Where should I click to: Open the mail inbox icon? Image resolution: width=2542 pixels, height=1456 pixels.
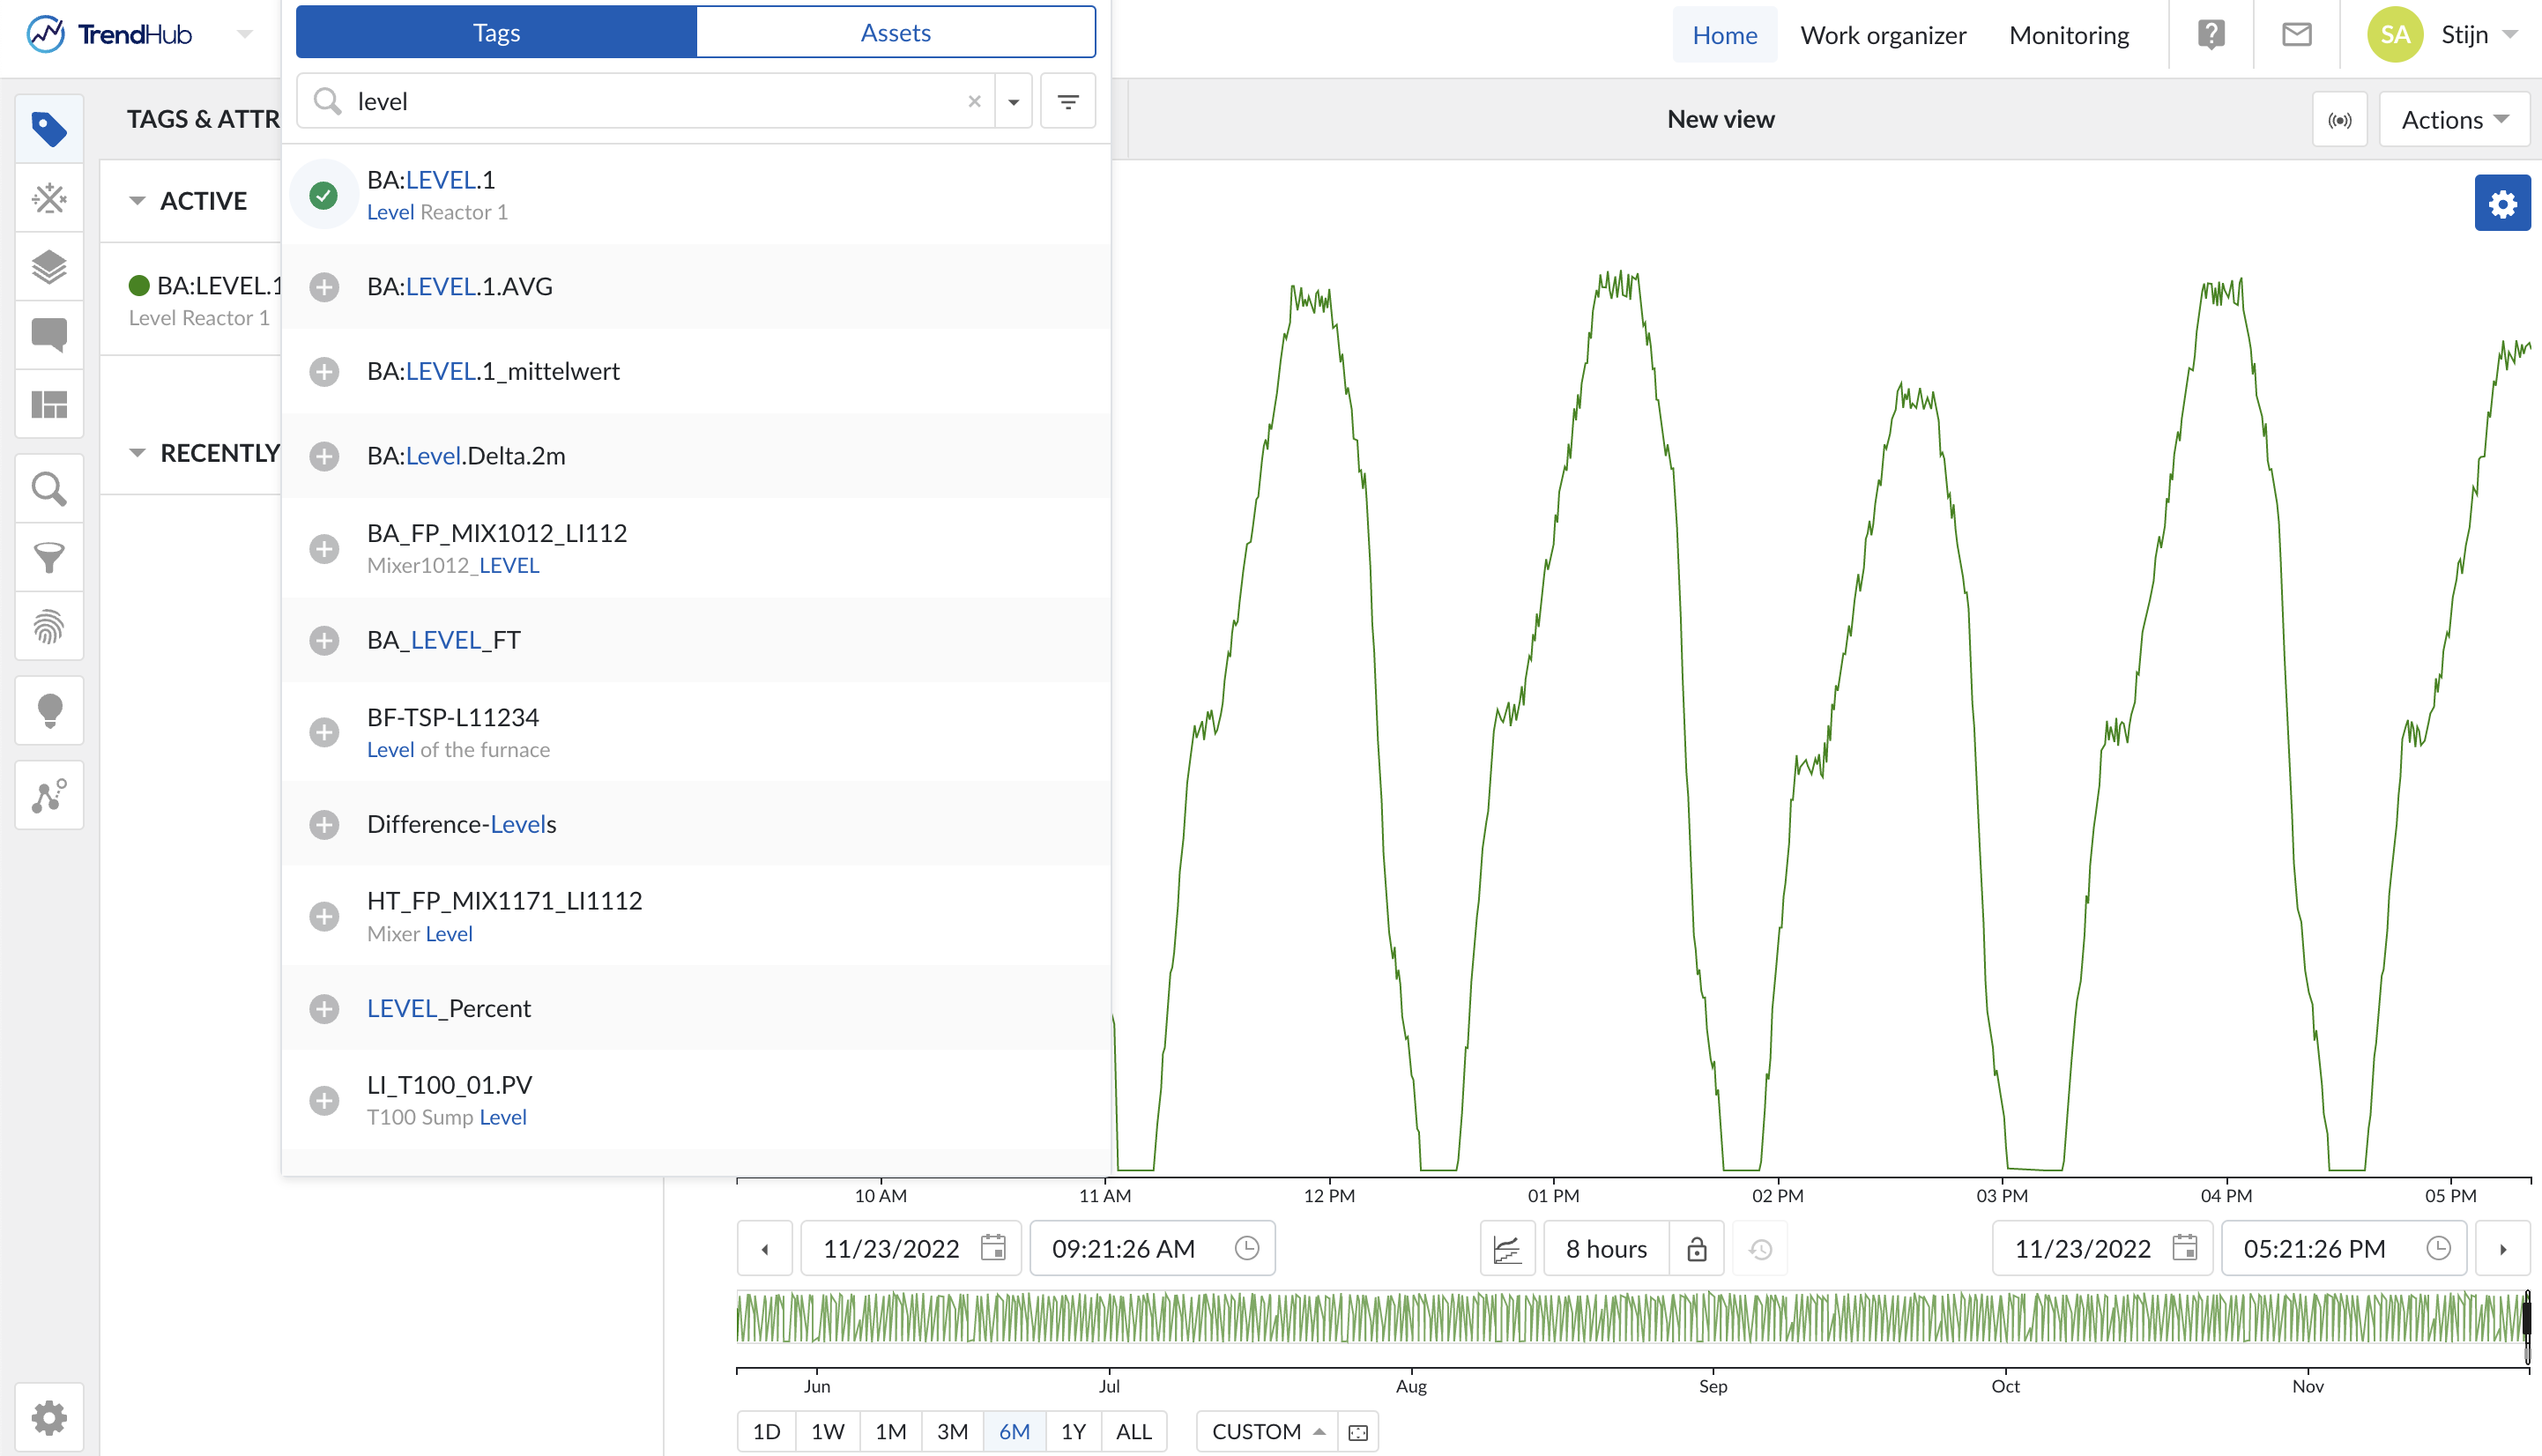click(x=2296, y=35)
